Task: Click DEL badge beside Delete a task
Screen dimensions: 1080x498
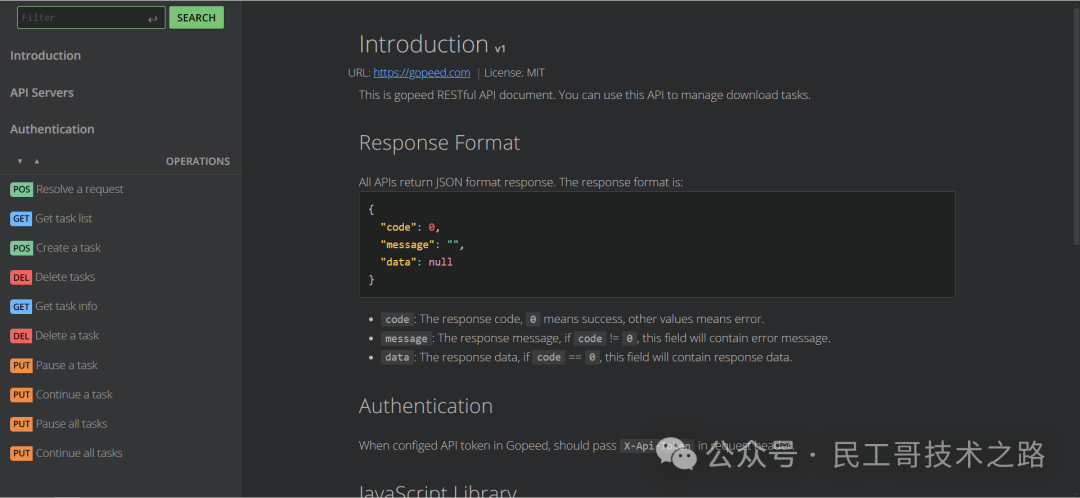Action: click(x=21, y=335)
